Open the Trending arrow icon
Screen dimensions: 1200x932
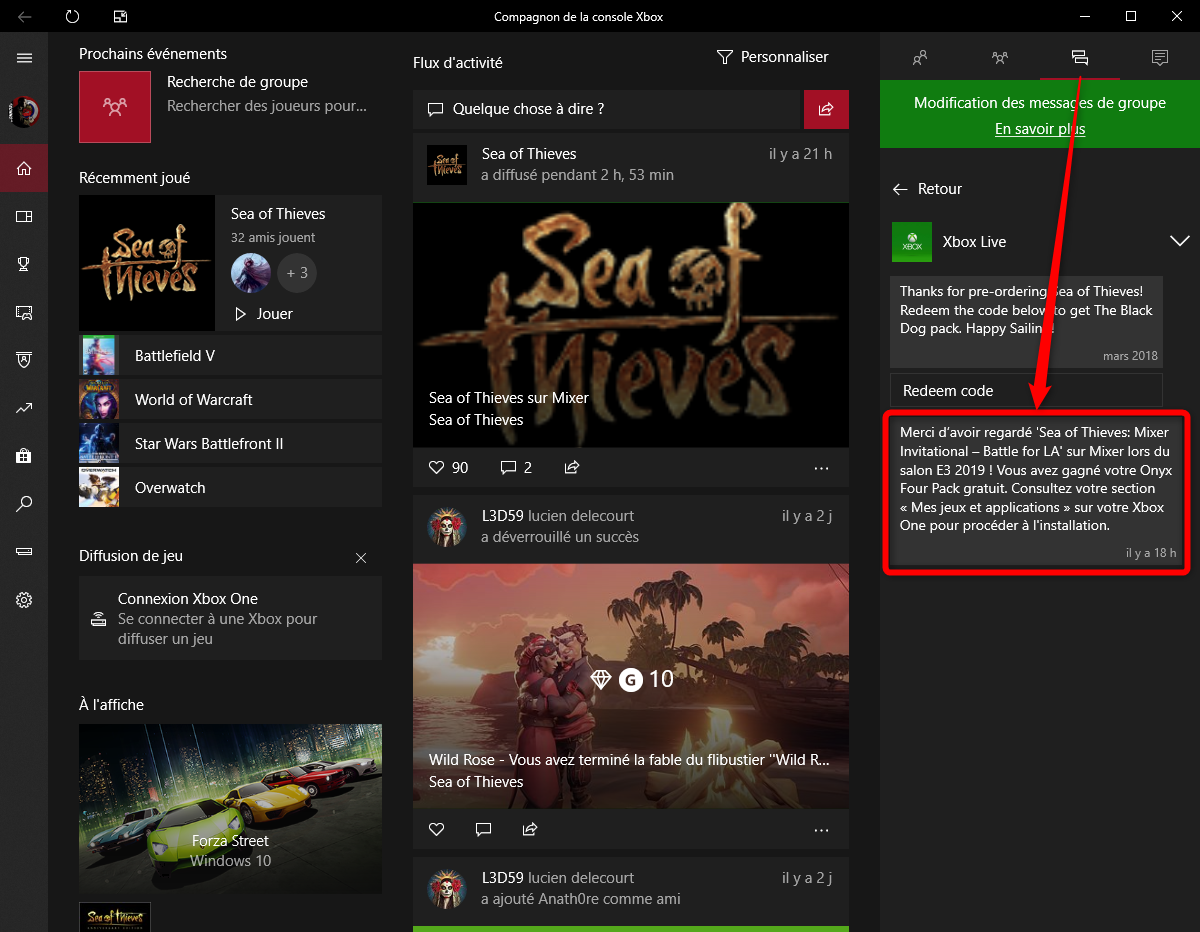click(24, 408)
